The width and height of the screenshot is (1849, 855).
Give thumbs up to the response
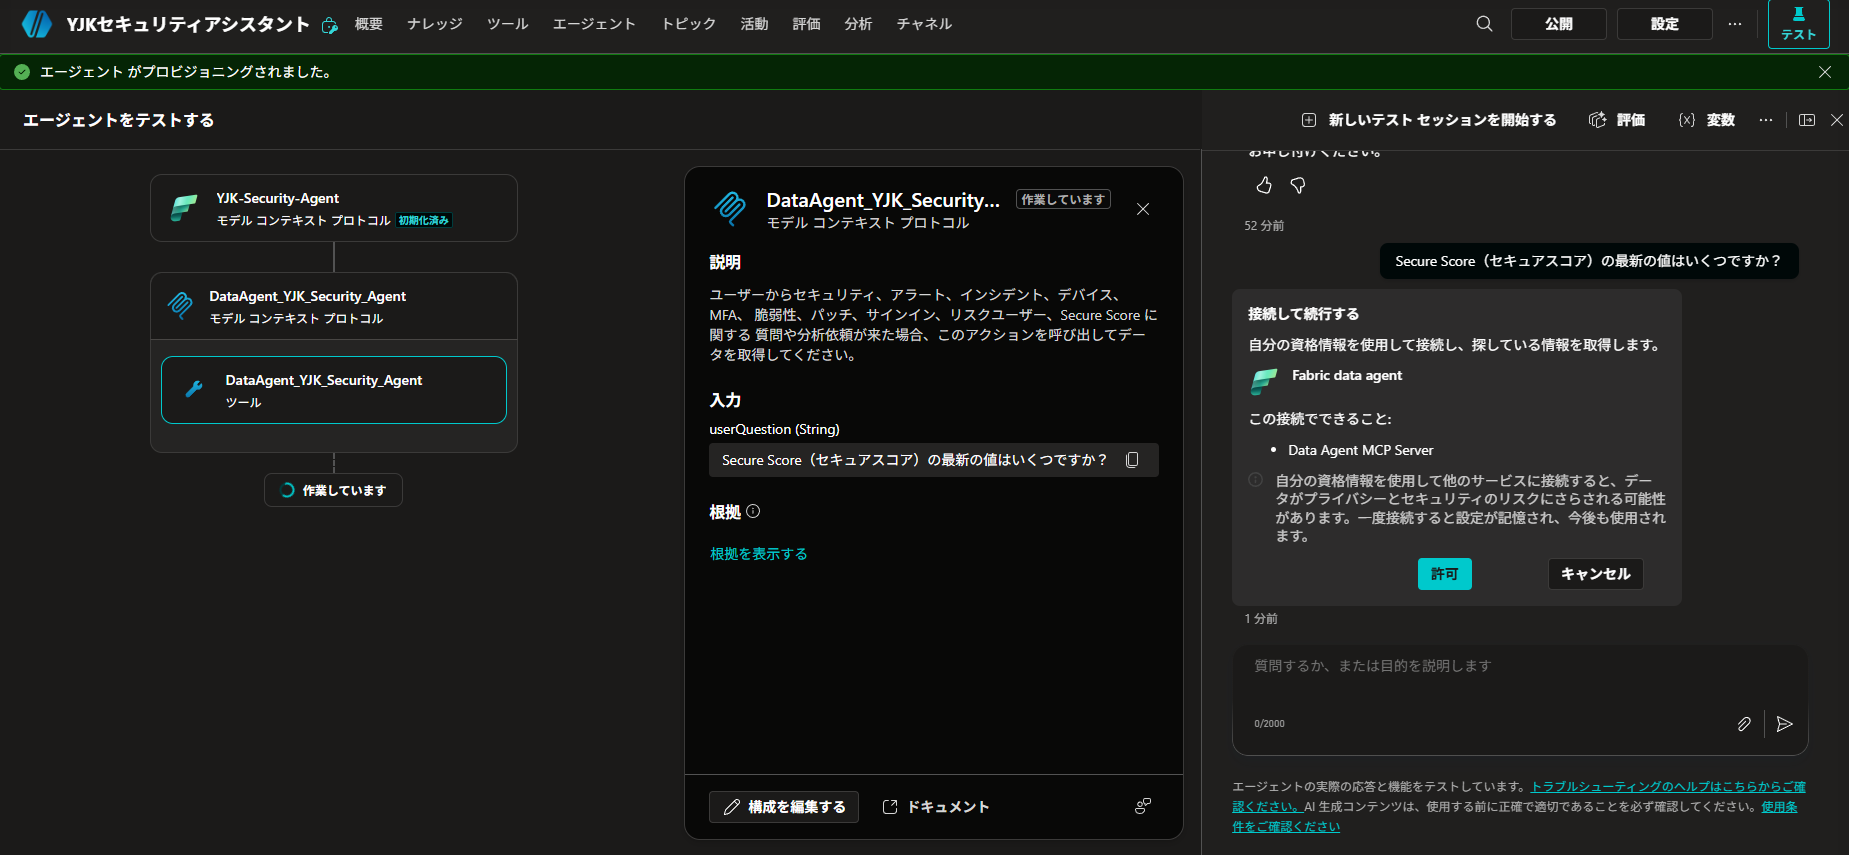coord(1264,185)
